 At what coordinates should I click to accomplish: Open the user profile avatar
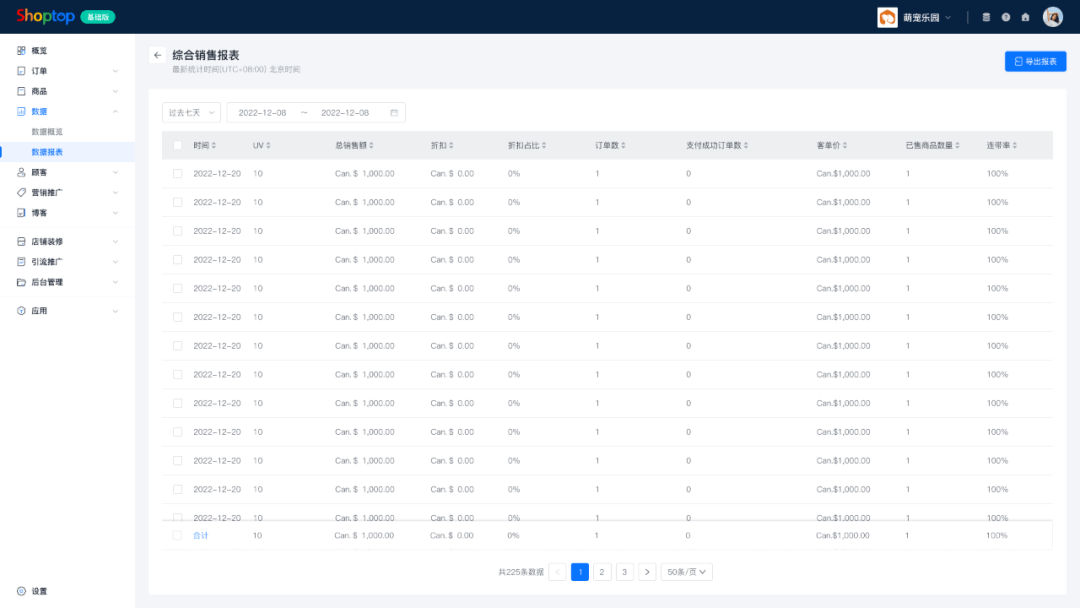pos(1052,17)
